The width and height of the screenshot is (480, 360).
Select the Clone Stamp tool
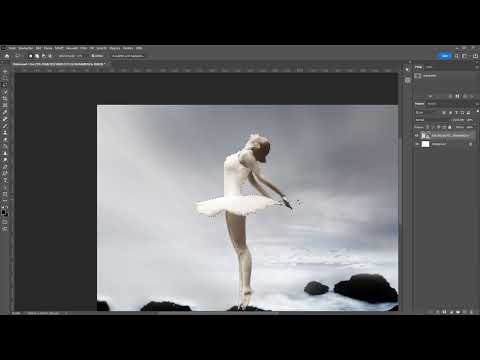[x=5, y=133]
